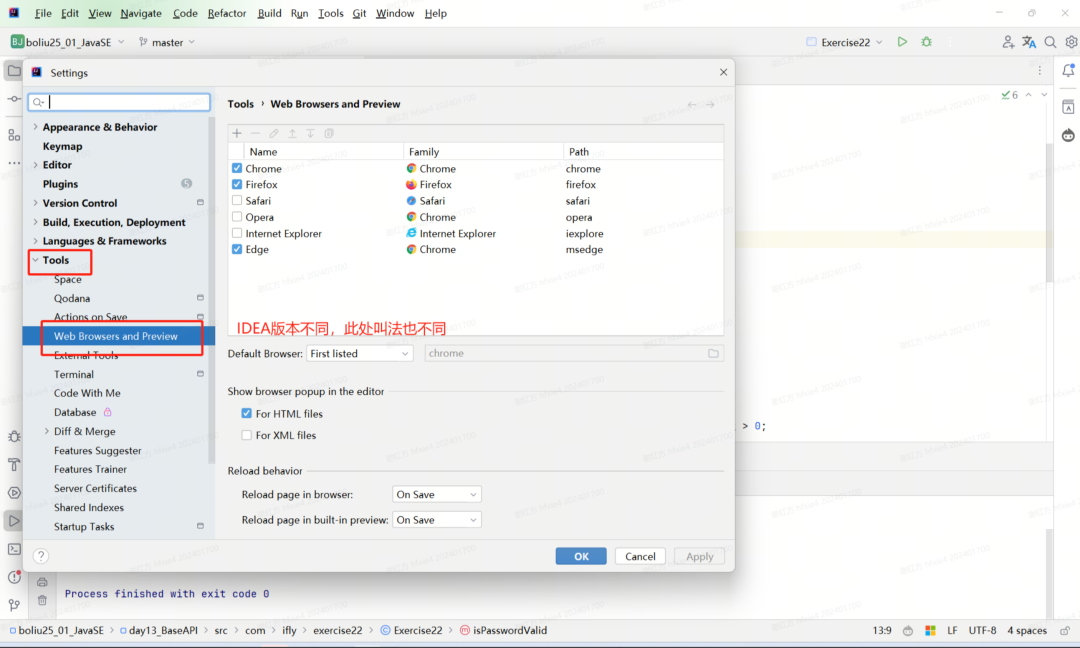Viewport: 1080px width, 648px height.
Task: Toggle For HTML files checkbox
Action: pyautogui.click(x=246, y=413)
